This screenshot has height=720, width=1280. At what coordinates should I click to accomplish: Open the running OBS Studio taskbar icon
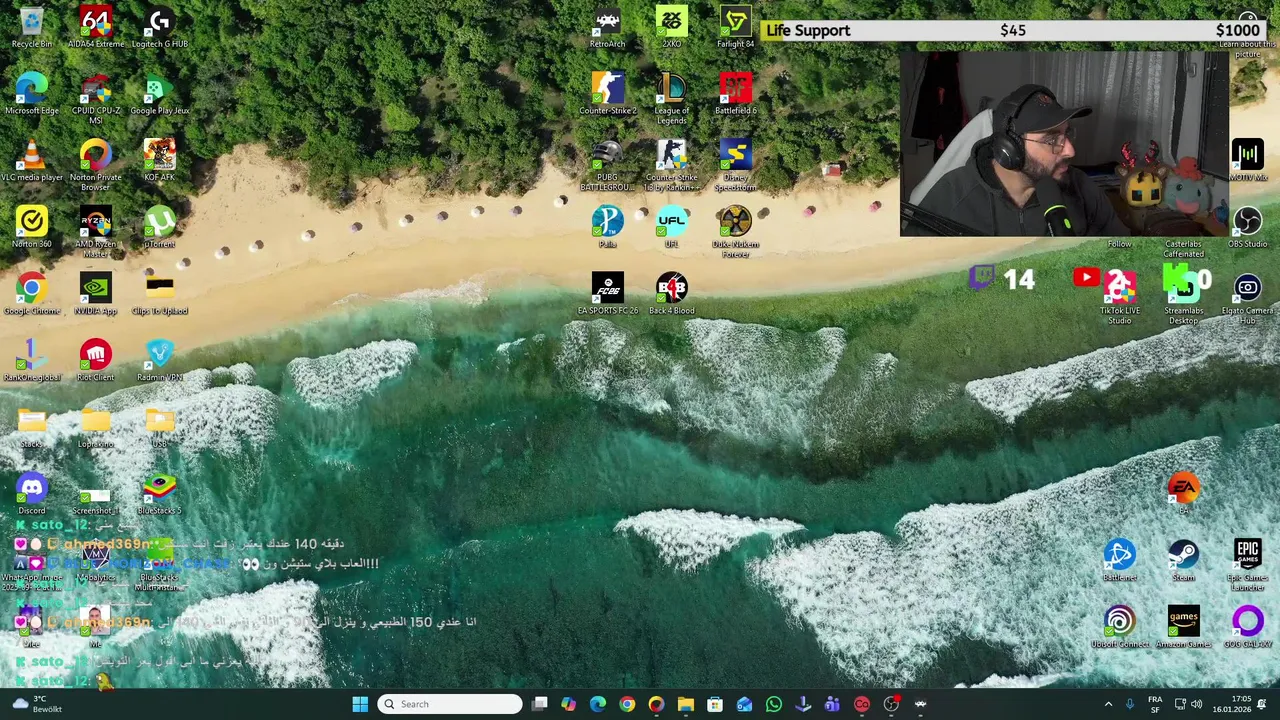(891, 704)
